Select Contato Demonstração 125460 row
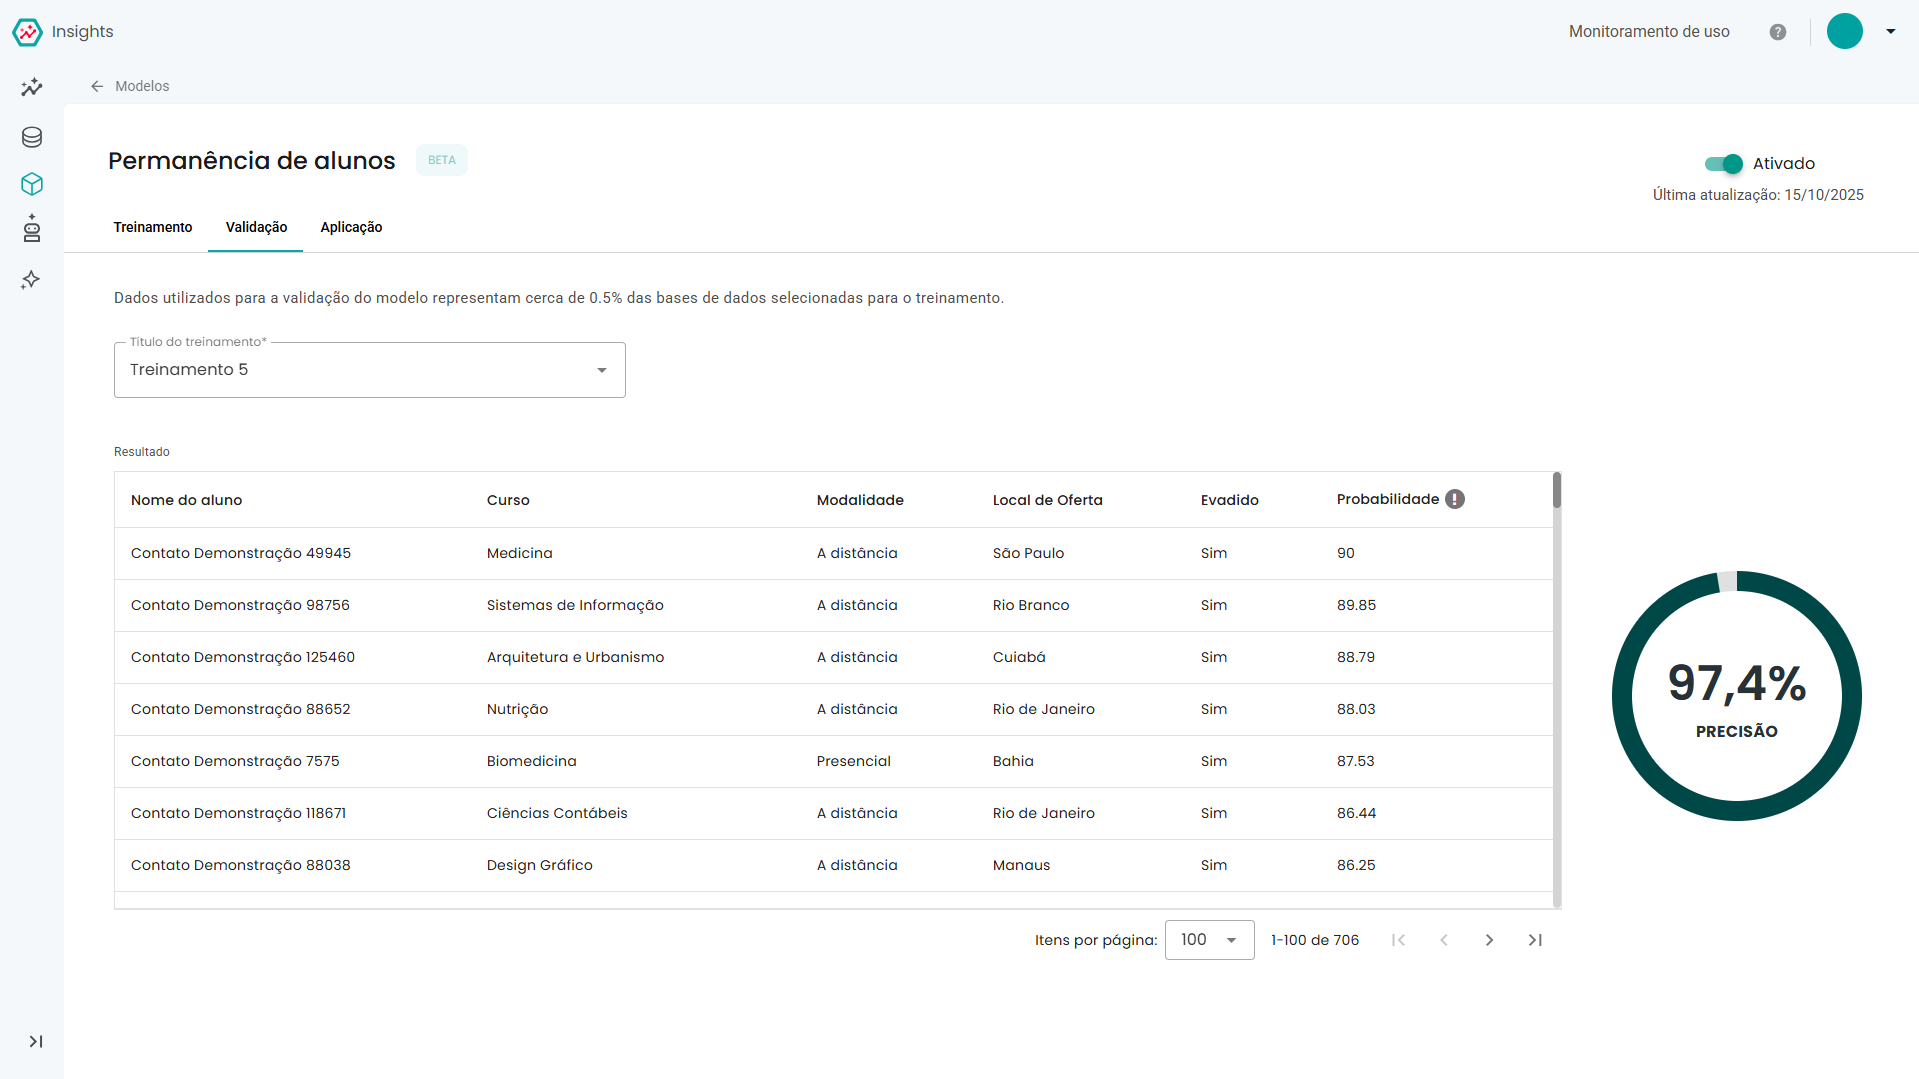Viewport: 1919px width, 1079px height. (834, 657)
